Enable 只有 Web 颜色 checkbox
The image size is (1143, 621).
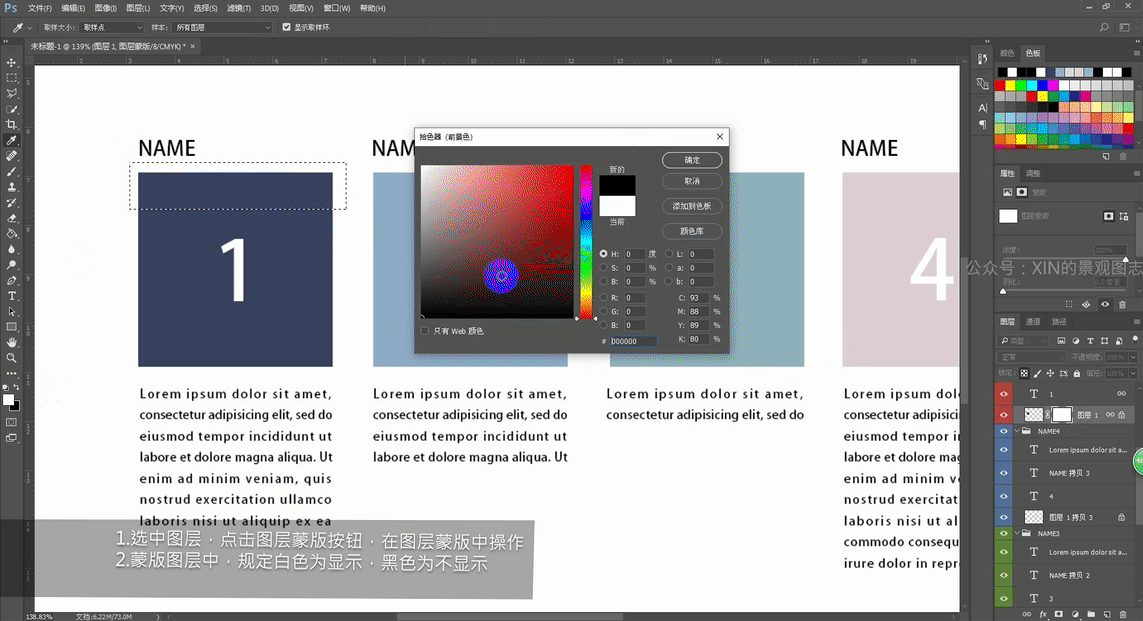(x=425, y=331)
